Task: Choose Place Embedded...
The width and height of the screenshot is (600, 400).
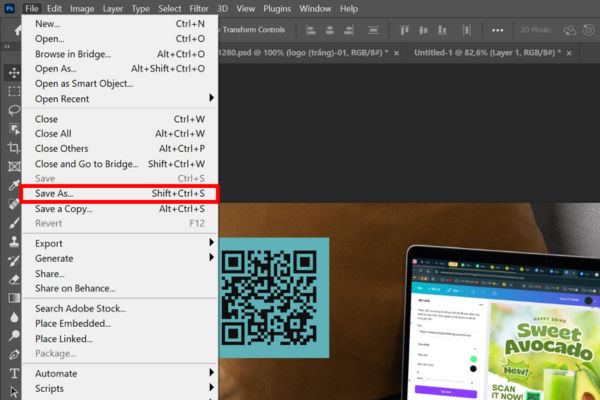Action: [x=120, y=324]
